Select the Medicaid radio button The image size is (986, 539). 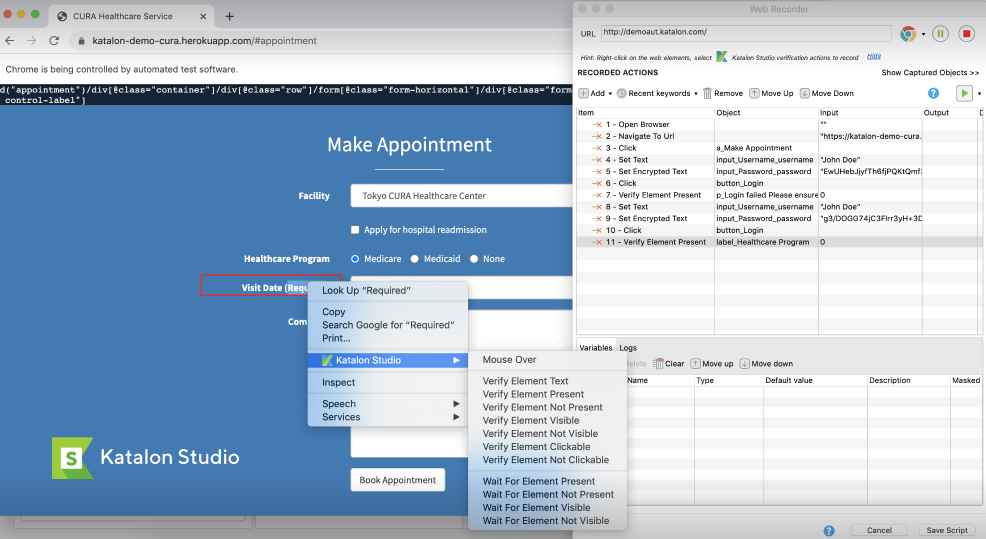click(x=414, y=258)
